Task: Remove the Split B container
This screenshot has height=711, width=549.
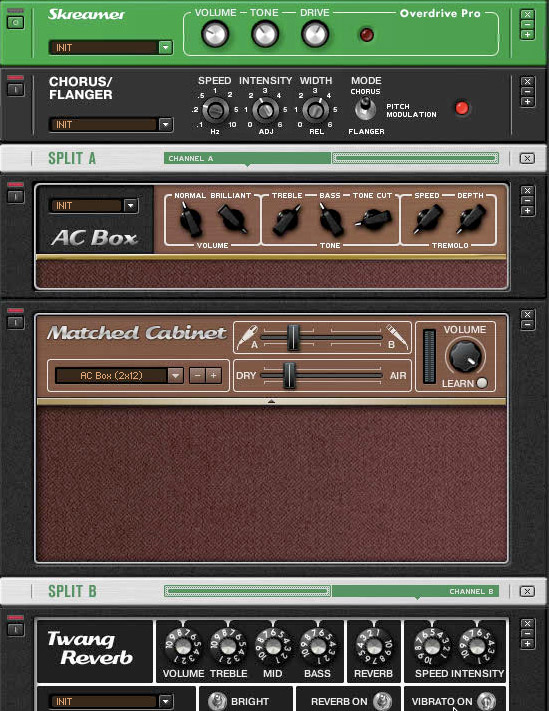Action: pos(527,591)
